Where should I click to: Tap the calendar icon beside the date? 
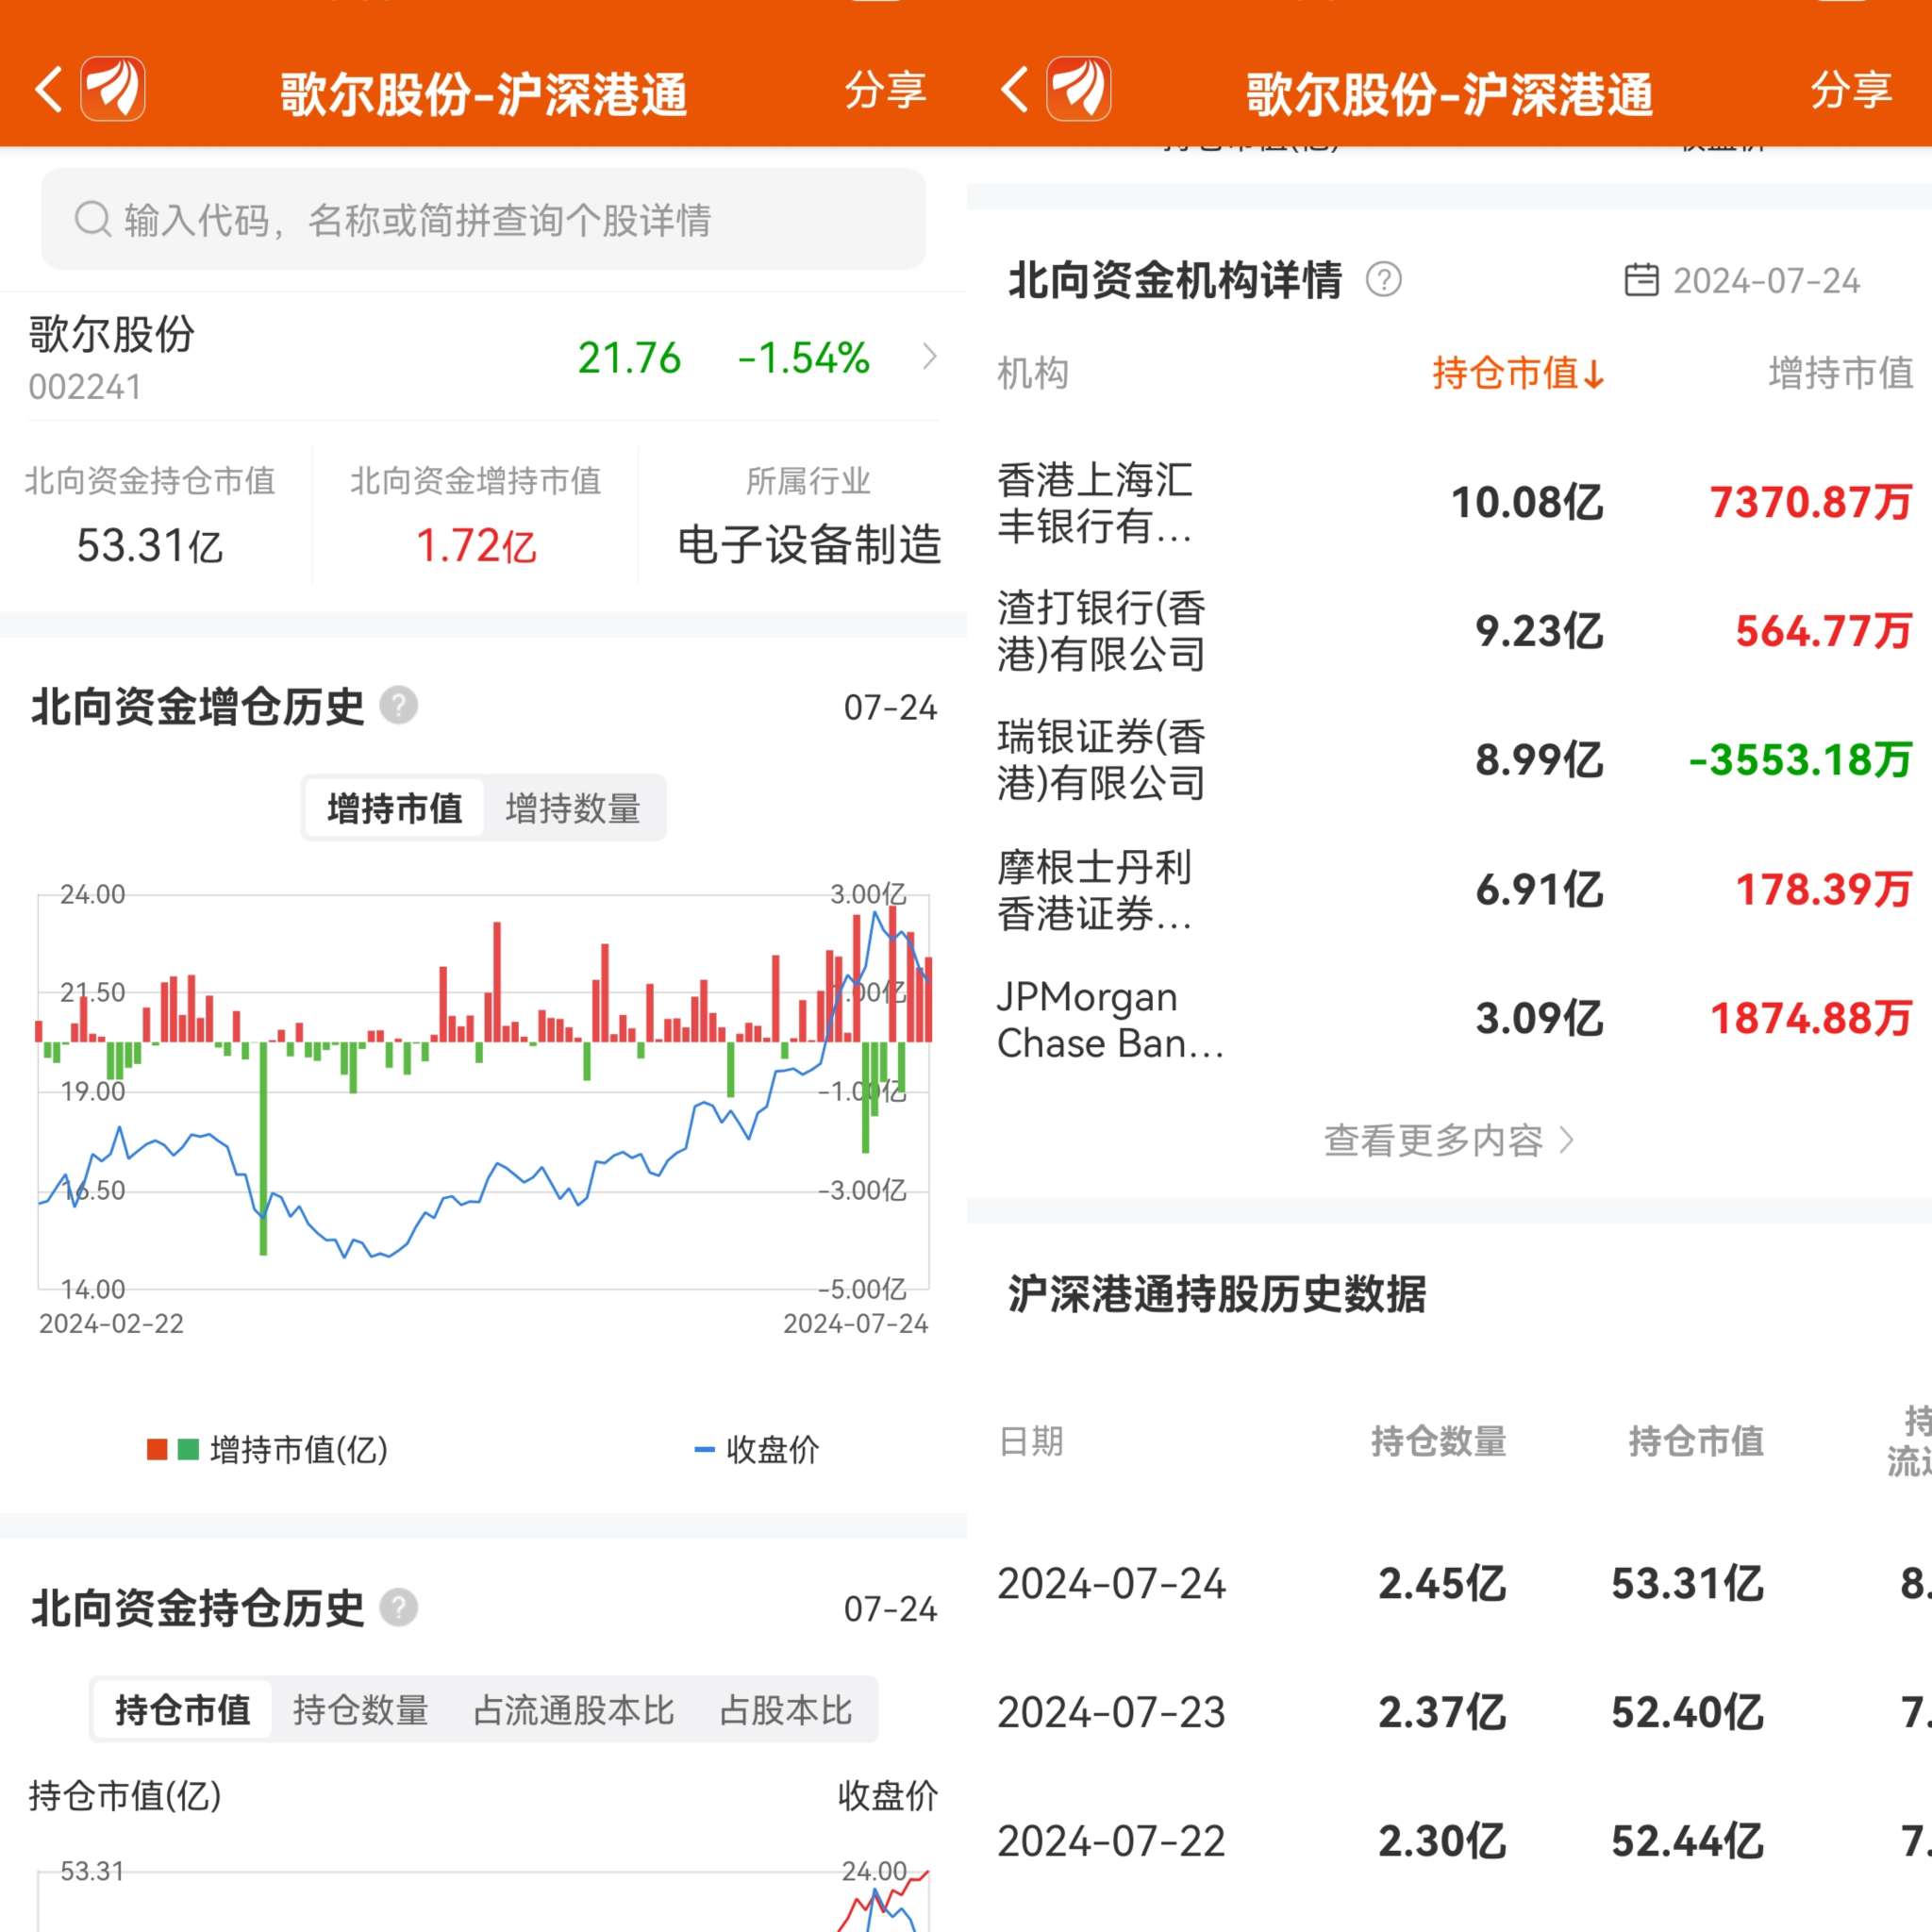click(x=1641, y=280)
